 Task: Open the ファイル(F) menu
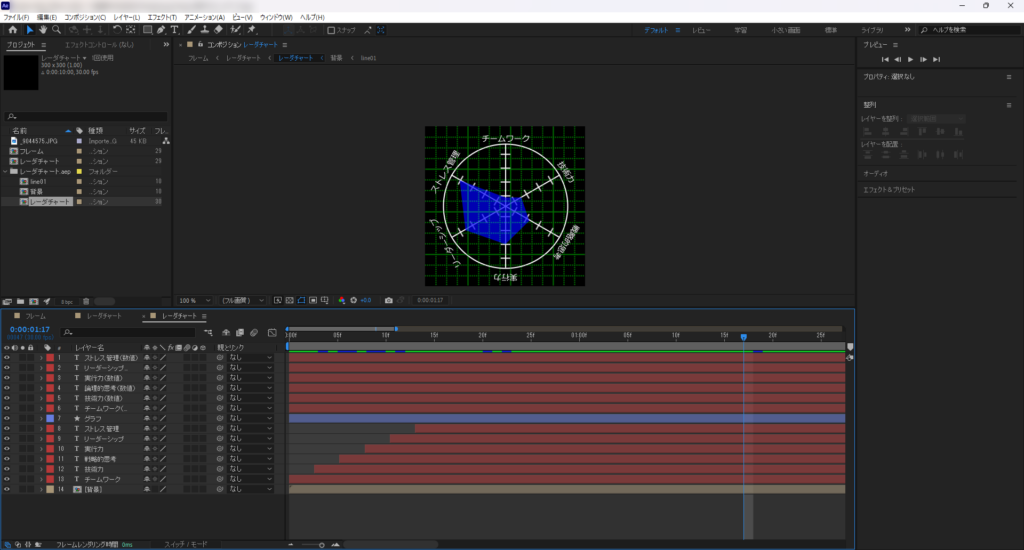(16, 18)
